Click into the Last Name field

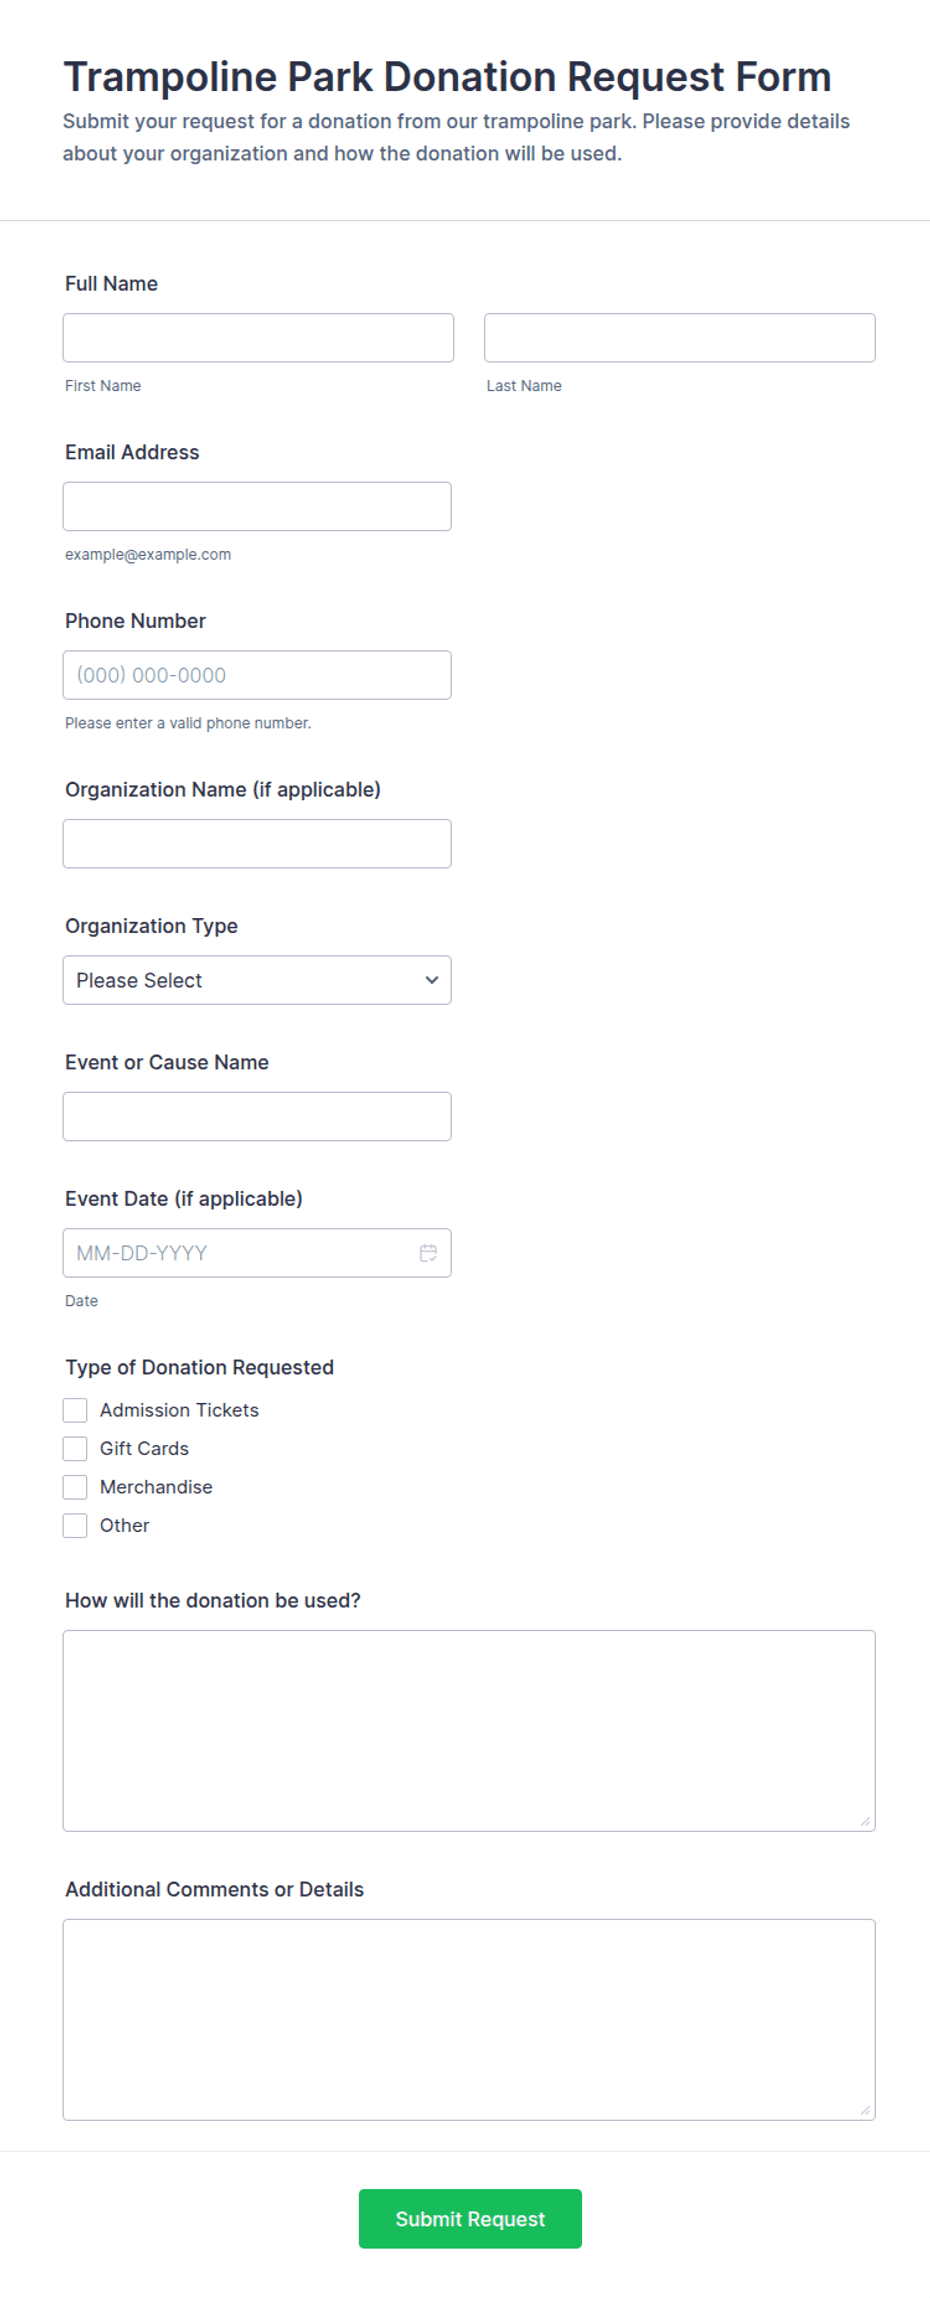(680, 338)
